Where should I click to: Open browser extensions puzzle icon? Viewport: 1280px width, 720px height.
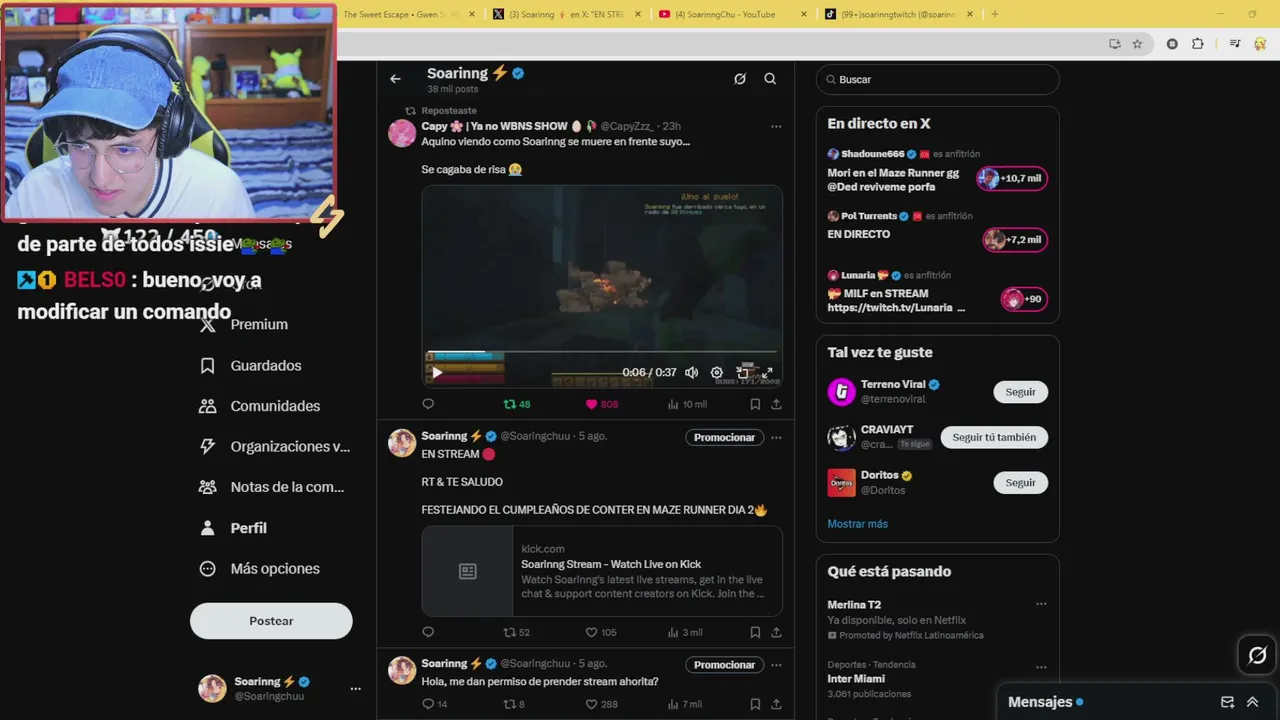tap(1198, 44)
